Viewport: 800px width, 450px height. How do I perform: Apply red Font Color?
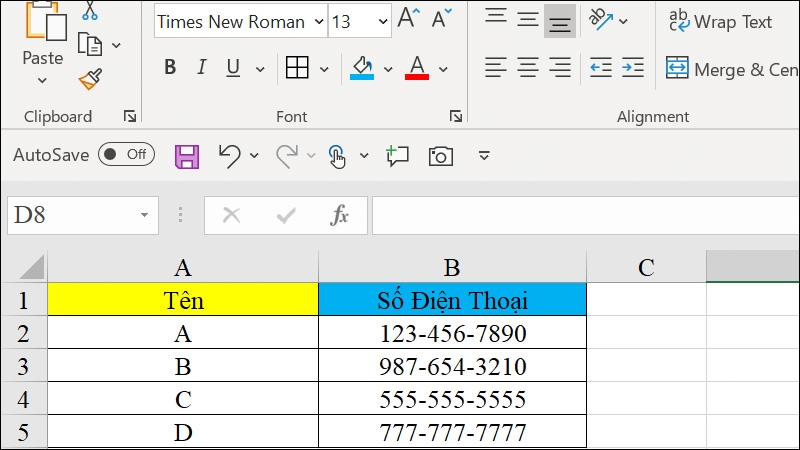click(417, 68)
